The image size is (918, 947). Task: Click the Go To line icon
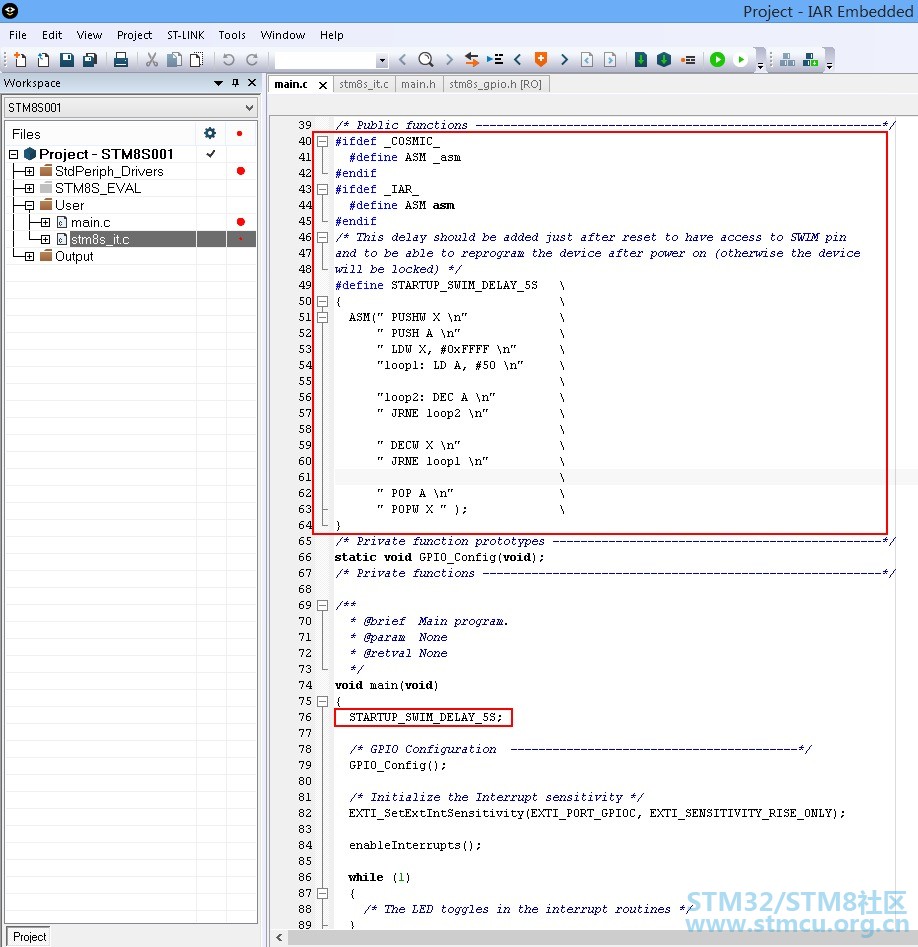click(495, 59)
